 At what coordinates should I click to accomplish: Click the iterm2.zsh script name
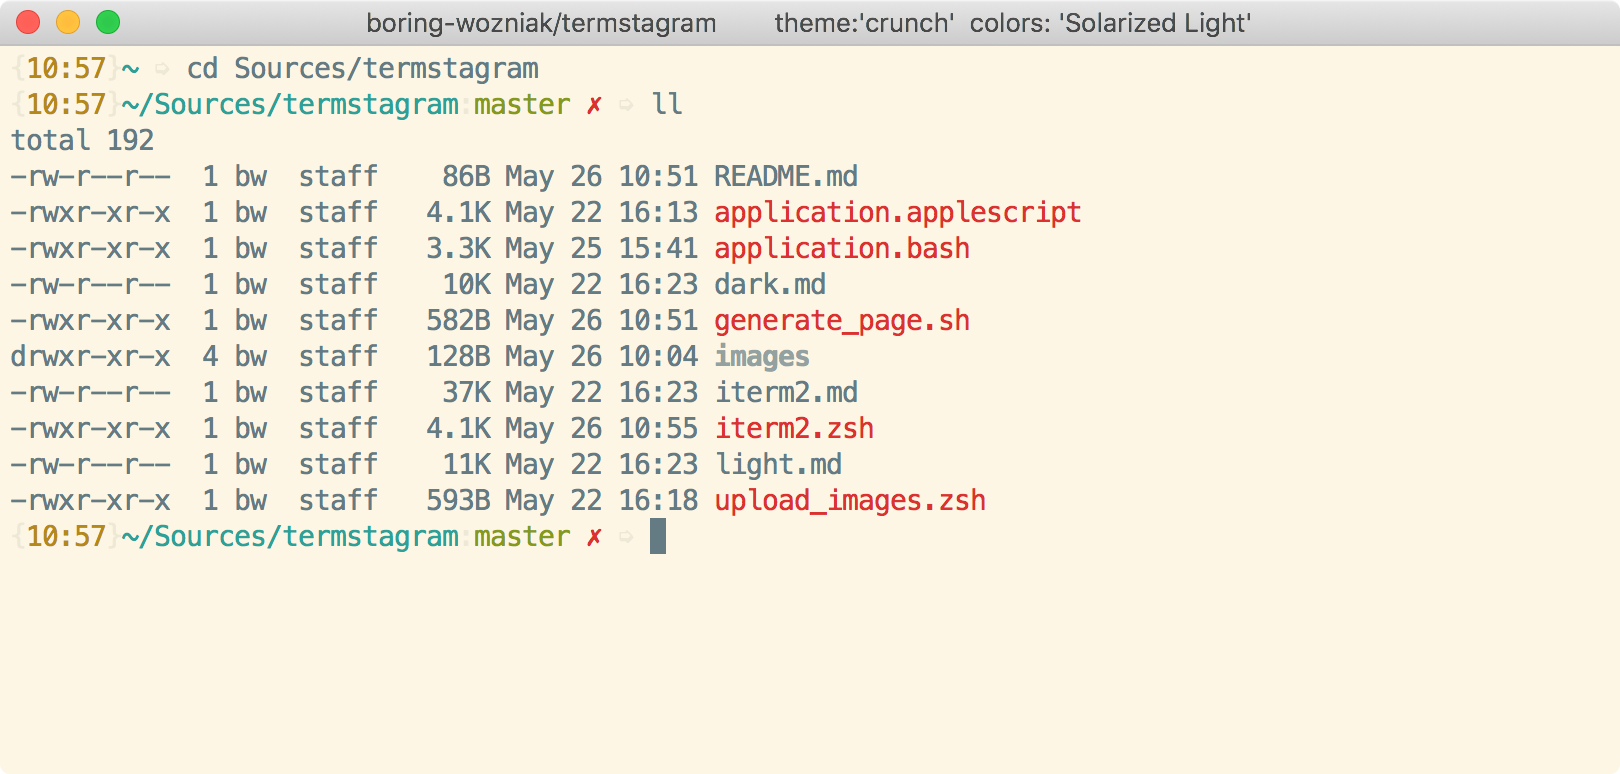[794, 429]
